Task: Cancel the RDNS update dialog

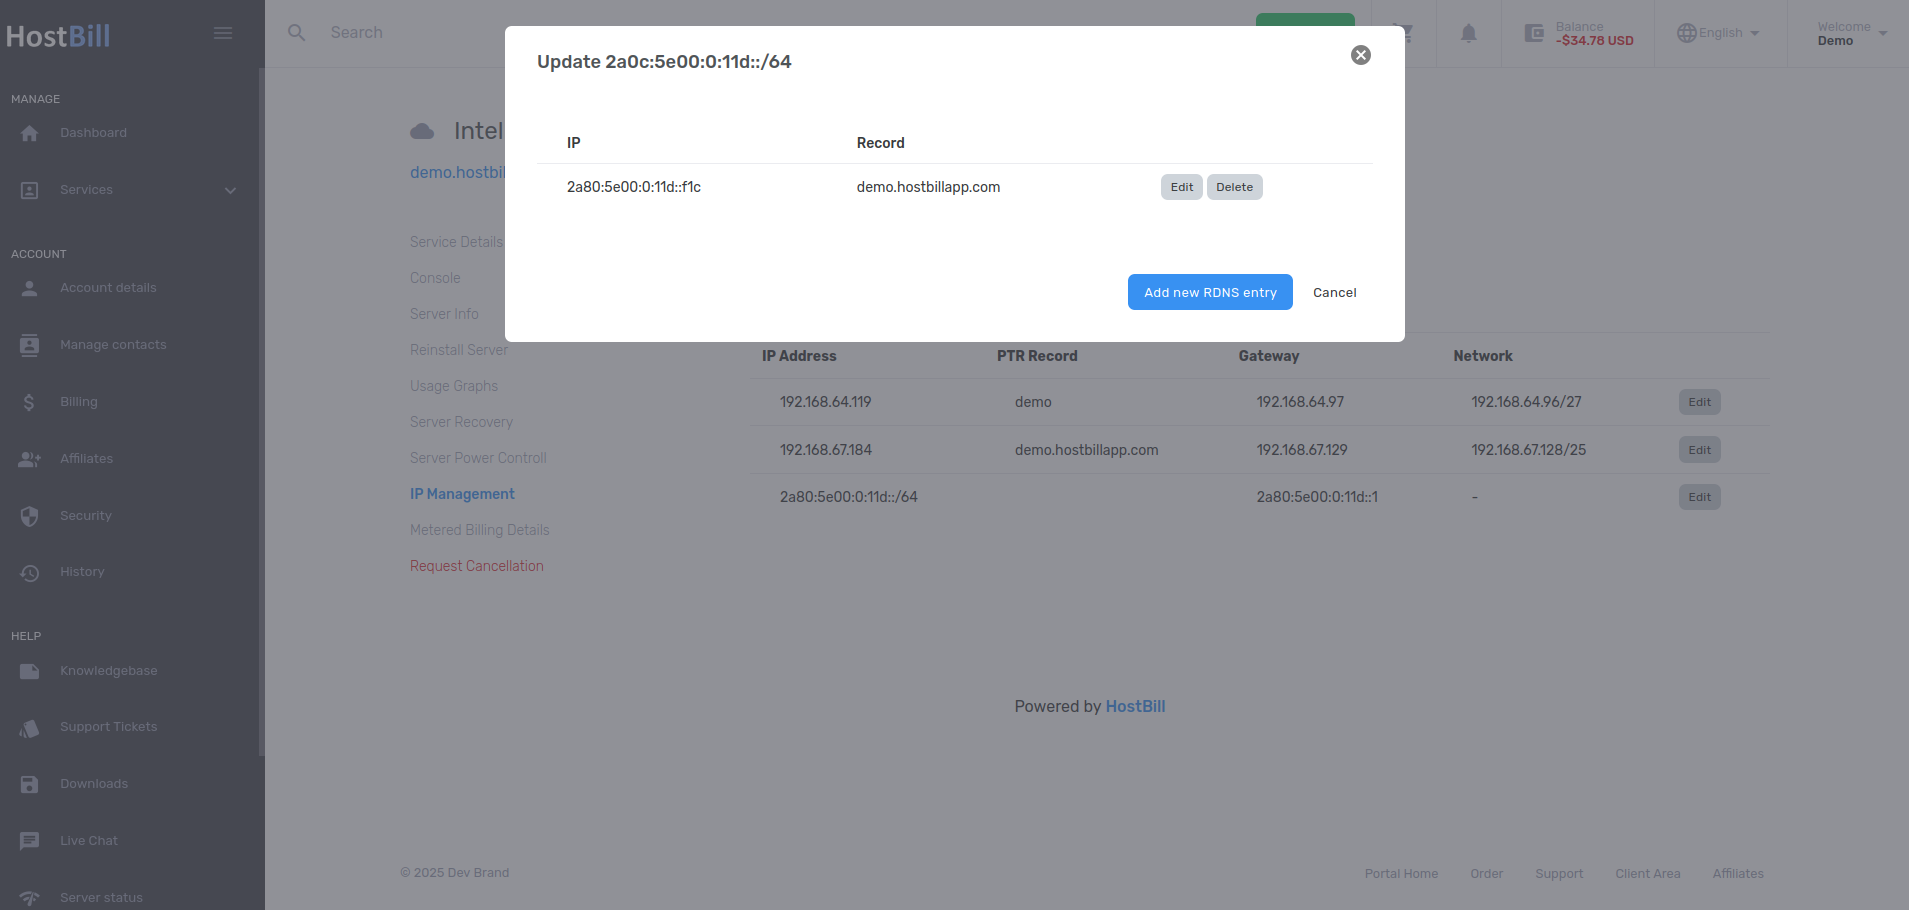Action: (1334, 292)
